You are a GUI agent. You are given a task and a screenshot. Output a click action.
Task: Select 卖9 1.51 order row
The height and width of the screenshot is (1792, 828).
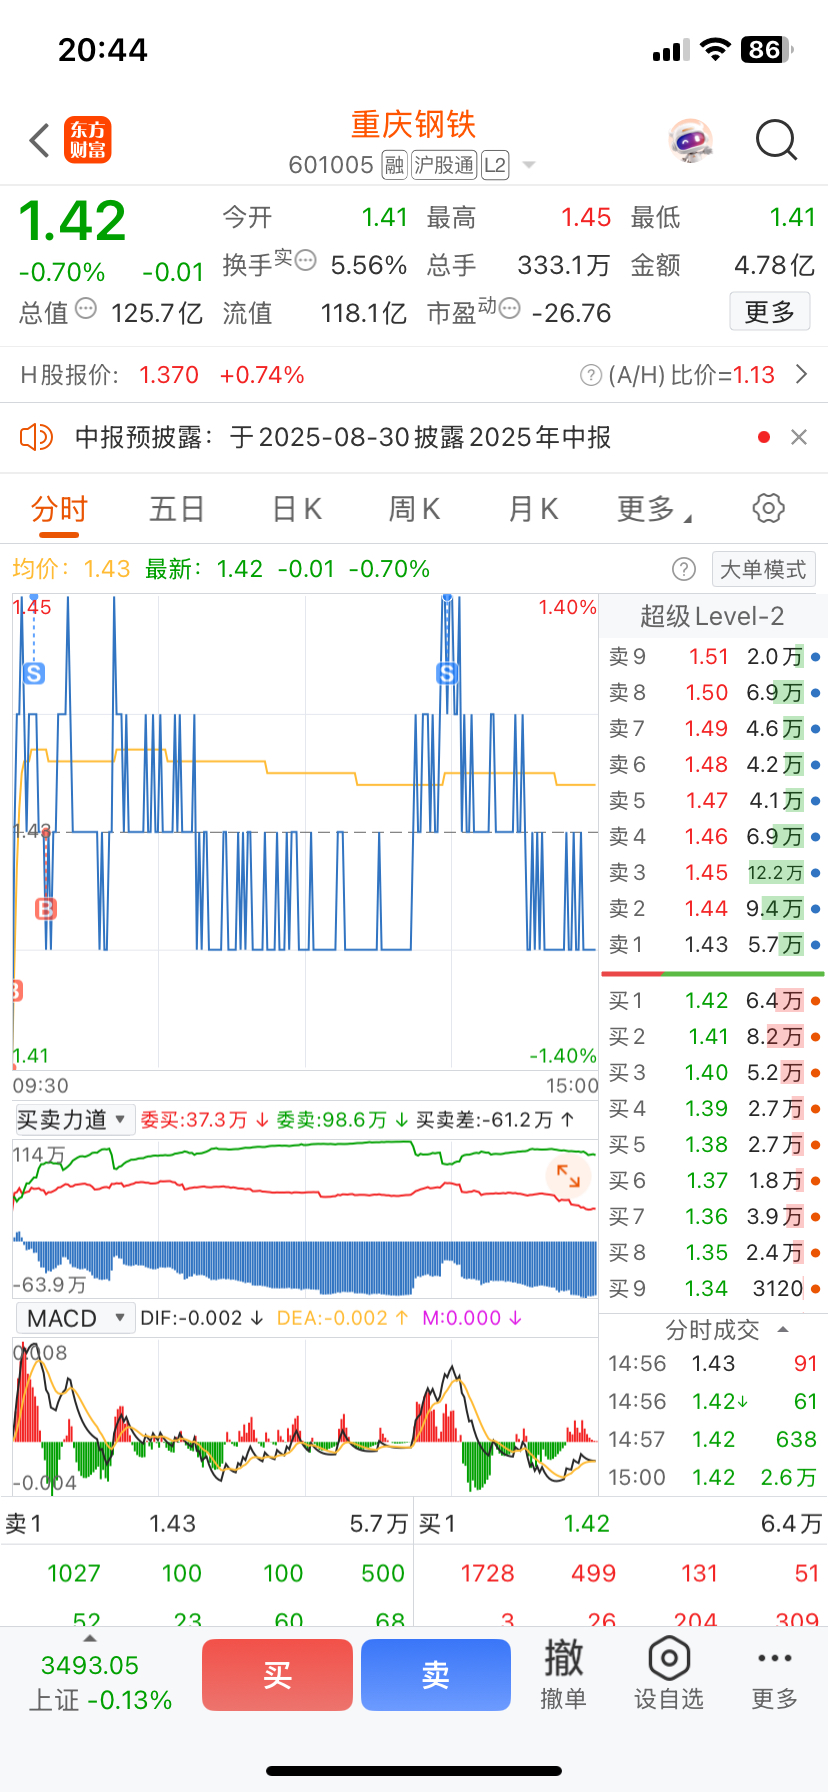point(714,657)
